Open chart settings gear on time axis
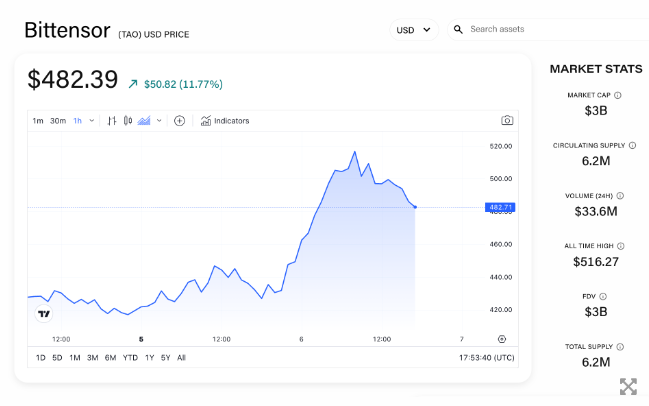Image resolution: width=649 pixels, height=406 pixels. 502,339
